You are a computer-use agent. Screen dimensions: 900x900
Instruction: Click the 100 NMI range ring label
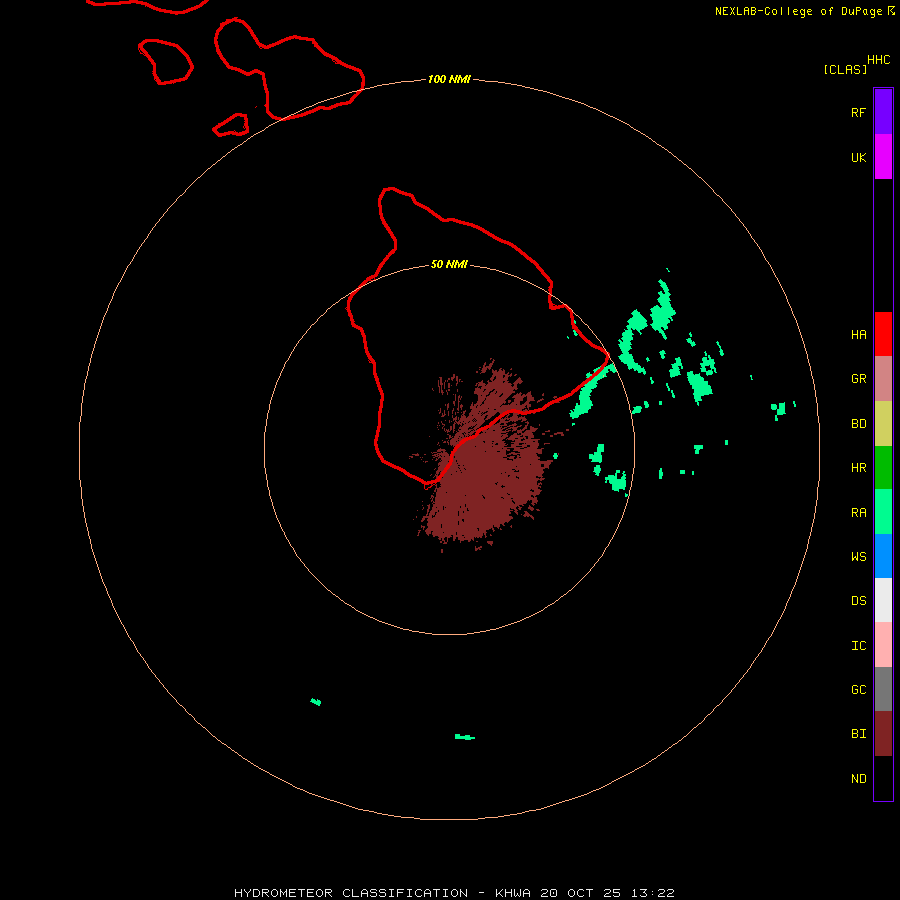click(x=449, y=79)
